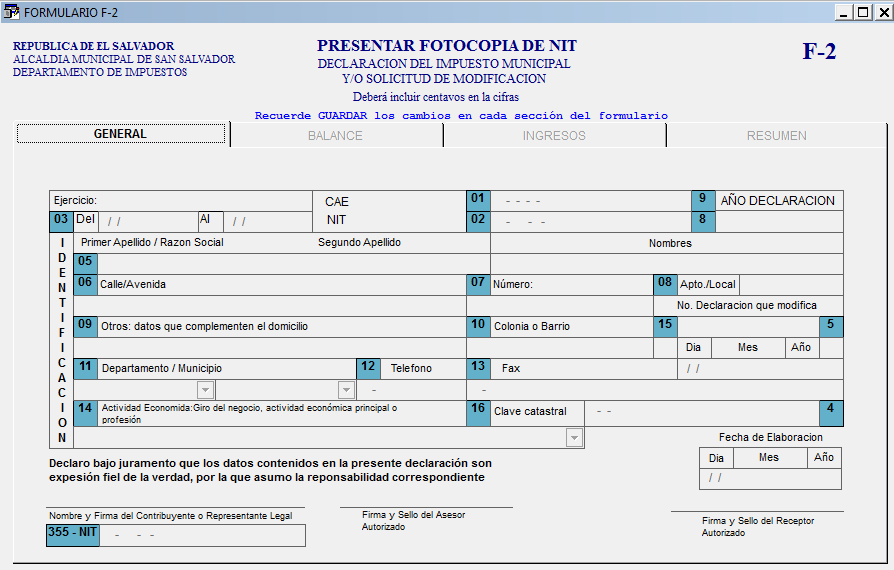Click the Formulario F-2 title bar icon
The image size is (894, 570).
pos(12,12)
